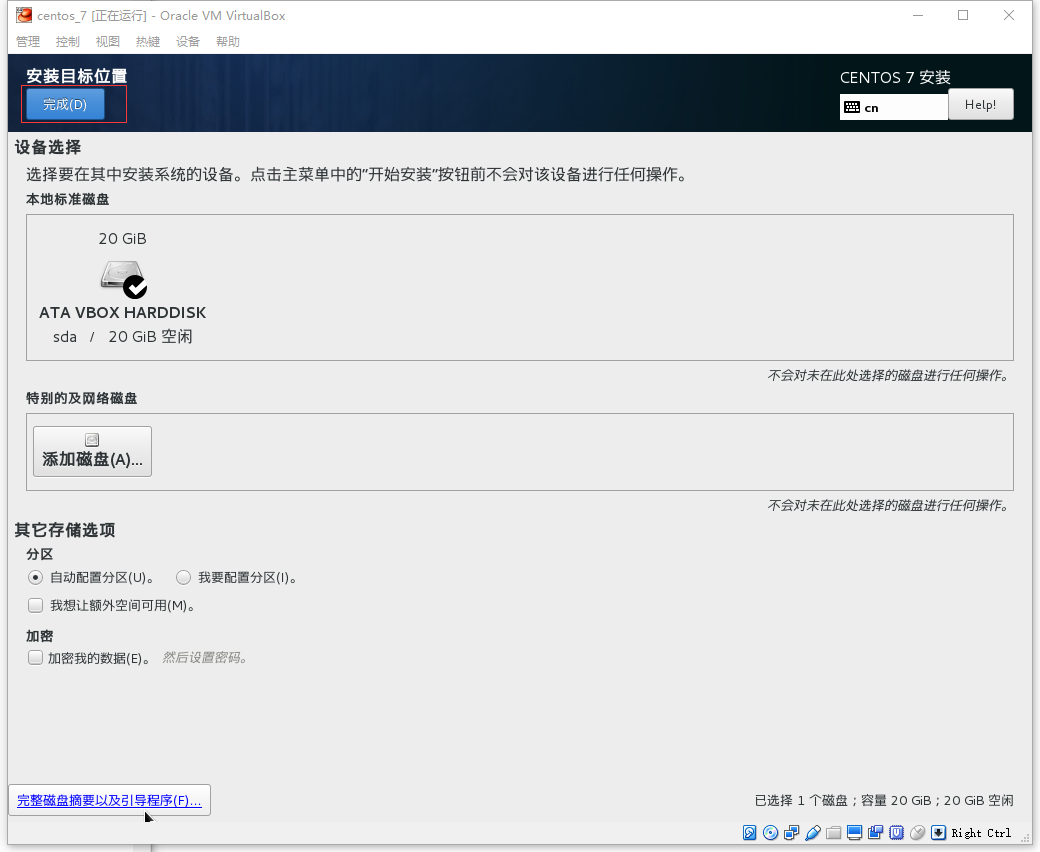
Task: Click the optical disc icon in status bar
Action: click(x=771, y=833)
